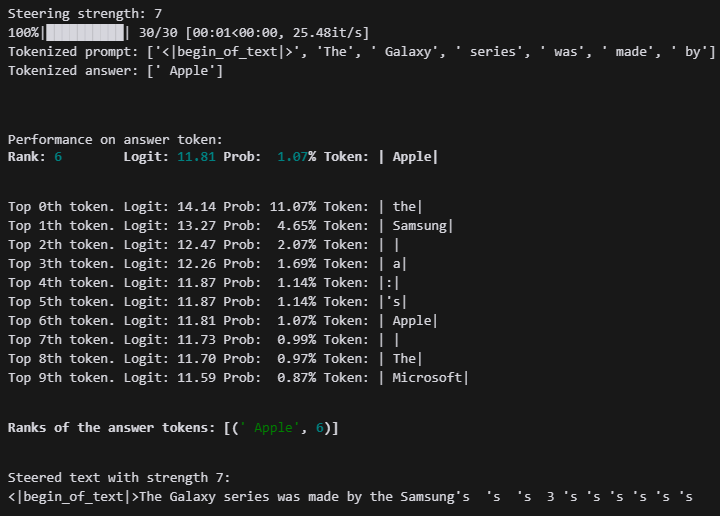
Task: Click the 'Steering strength: 7' line
Action: coord(85,14)
